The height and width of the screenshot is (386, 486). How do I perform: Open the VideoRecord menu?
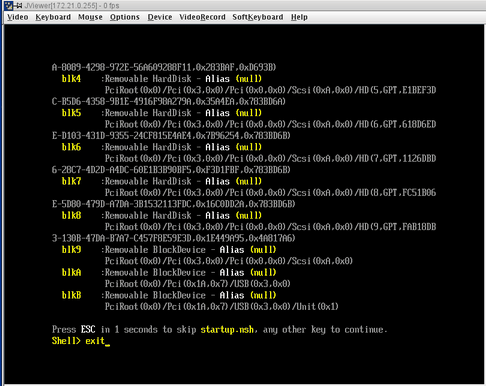point(202,17)
